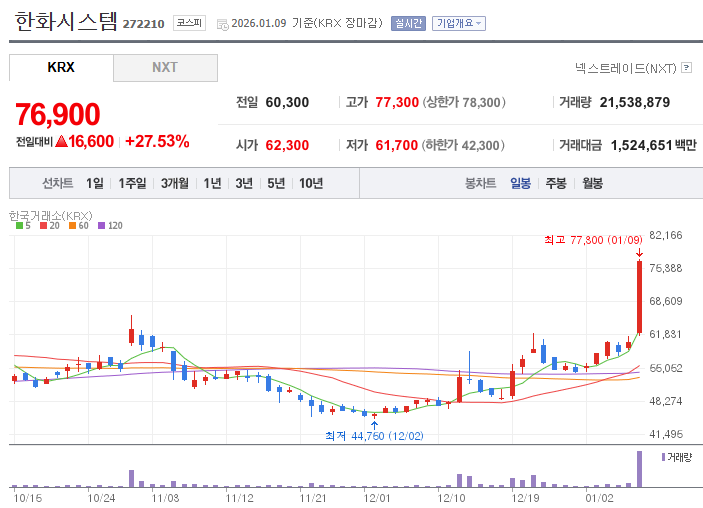The image size is (703, 508).
Task: Click the 거래량 value 21,538,879
Action: click(634, 102)
